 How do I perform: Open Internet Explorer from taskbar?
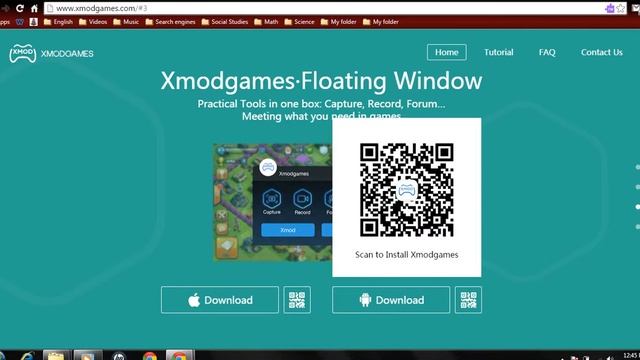(27, 356)
